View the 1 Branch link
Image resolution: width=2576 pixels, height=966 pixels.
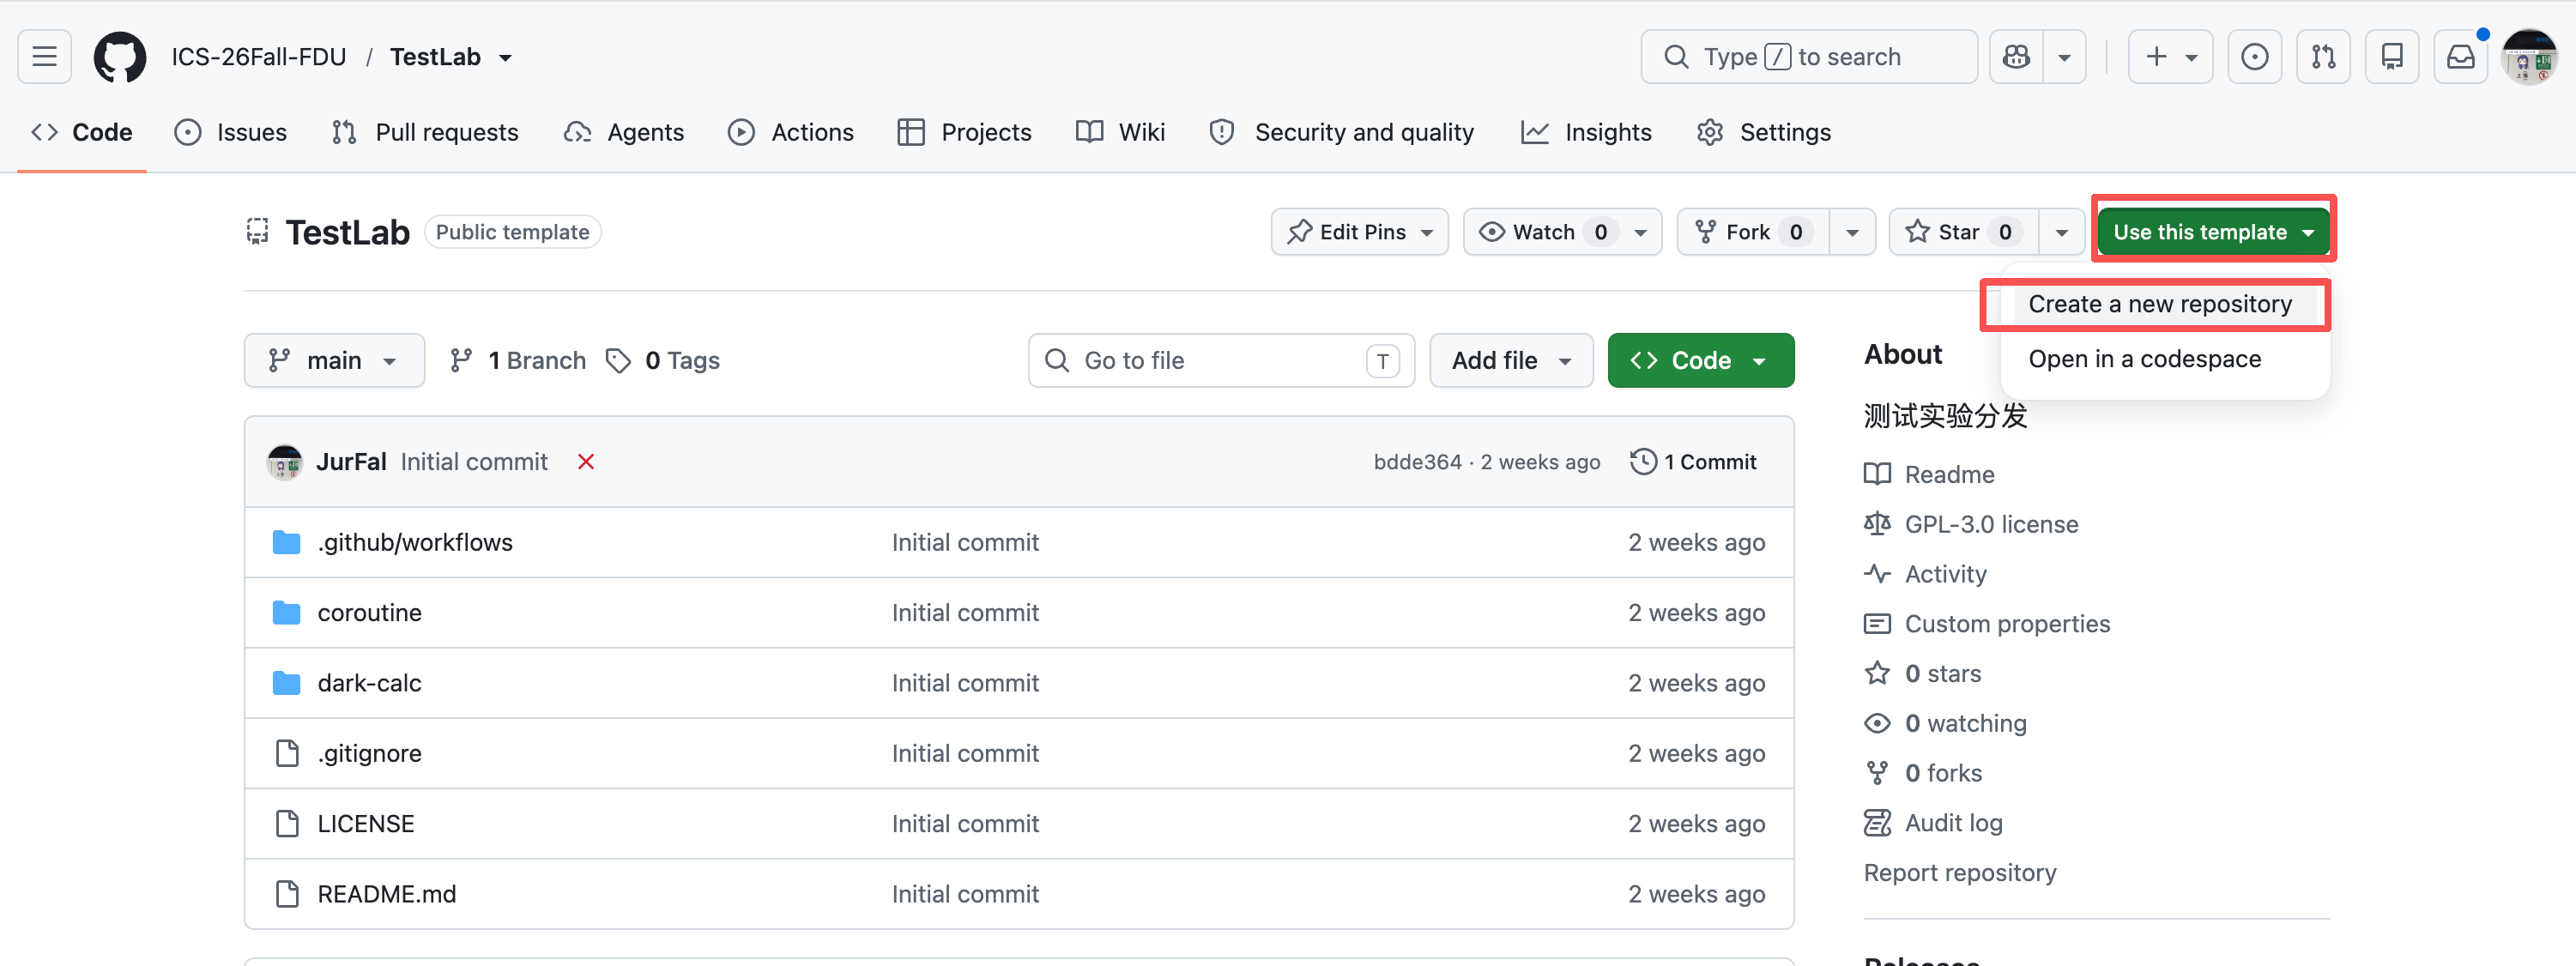(518, 360)
